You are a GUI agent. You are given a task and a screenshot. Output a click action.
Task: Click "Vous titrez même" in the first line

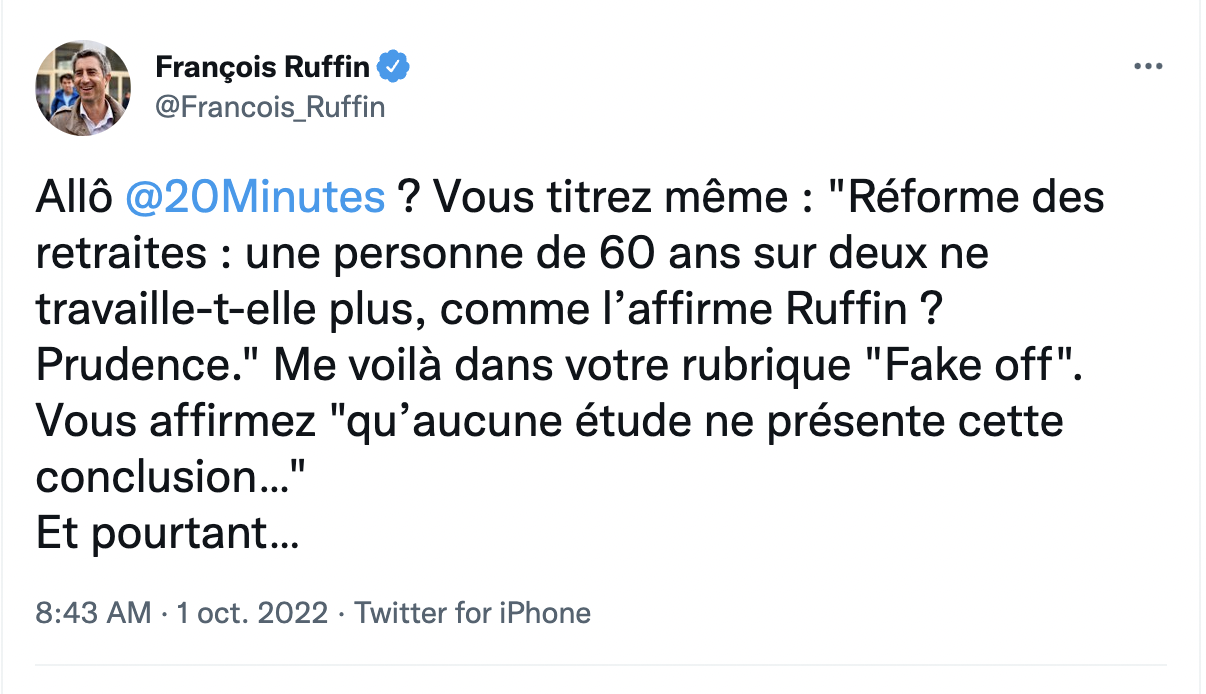[x=577, y=197]
